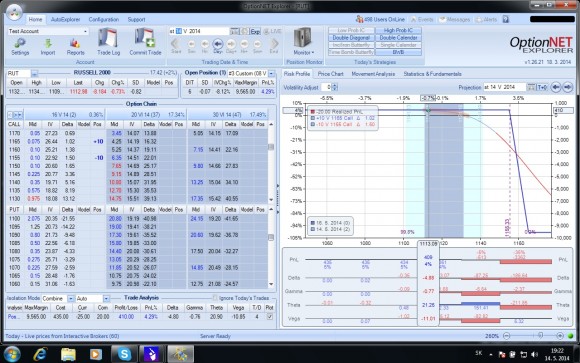Jump to End of trading dates

274,46
